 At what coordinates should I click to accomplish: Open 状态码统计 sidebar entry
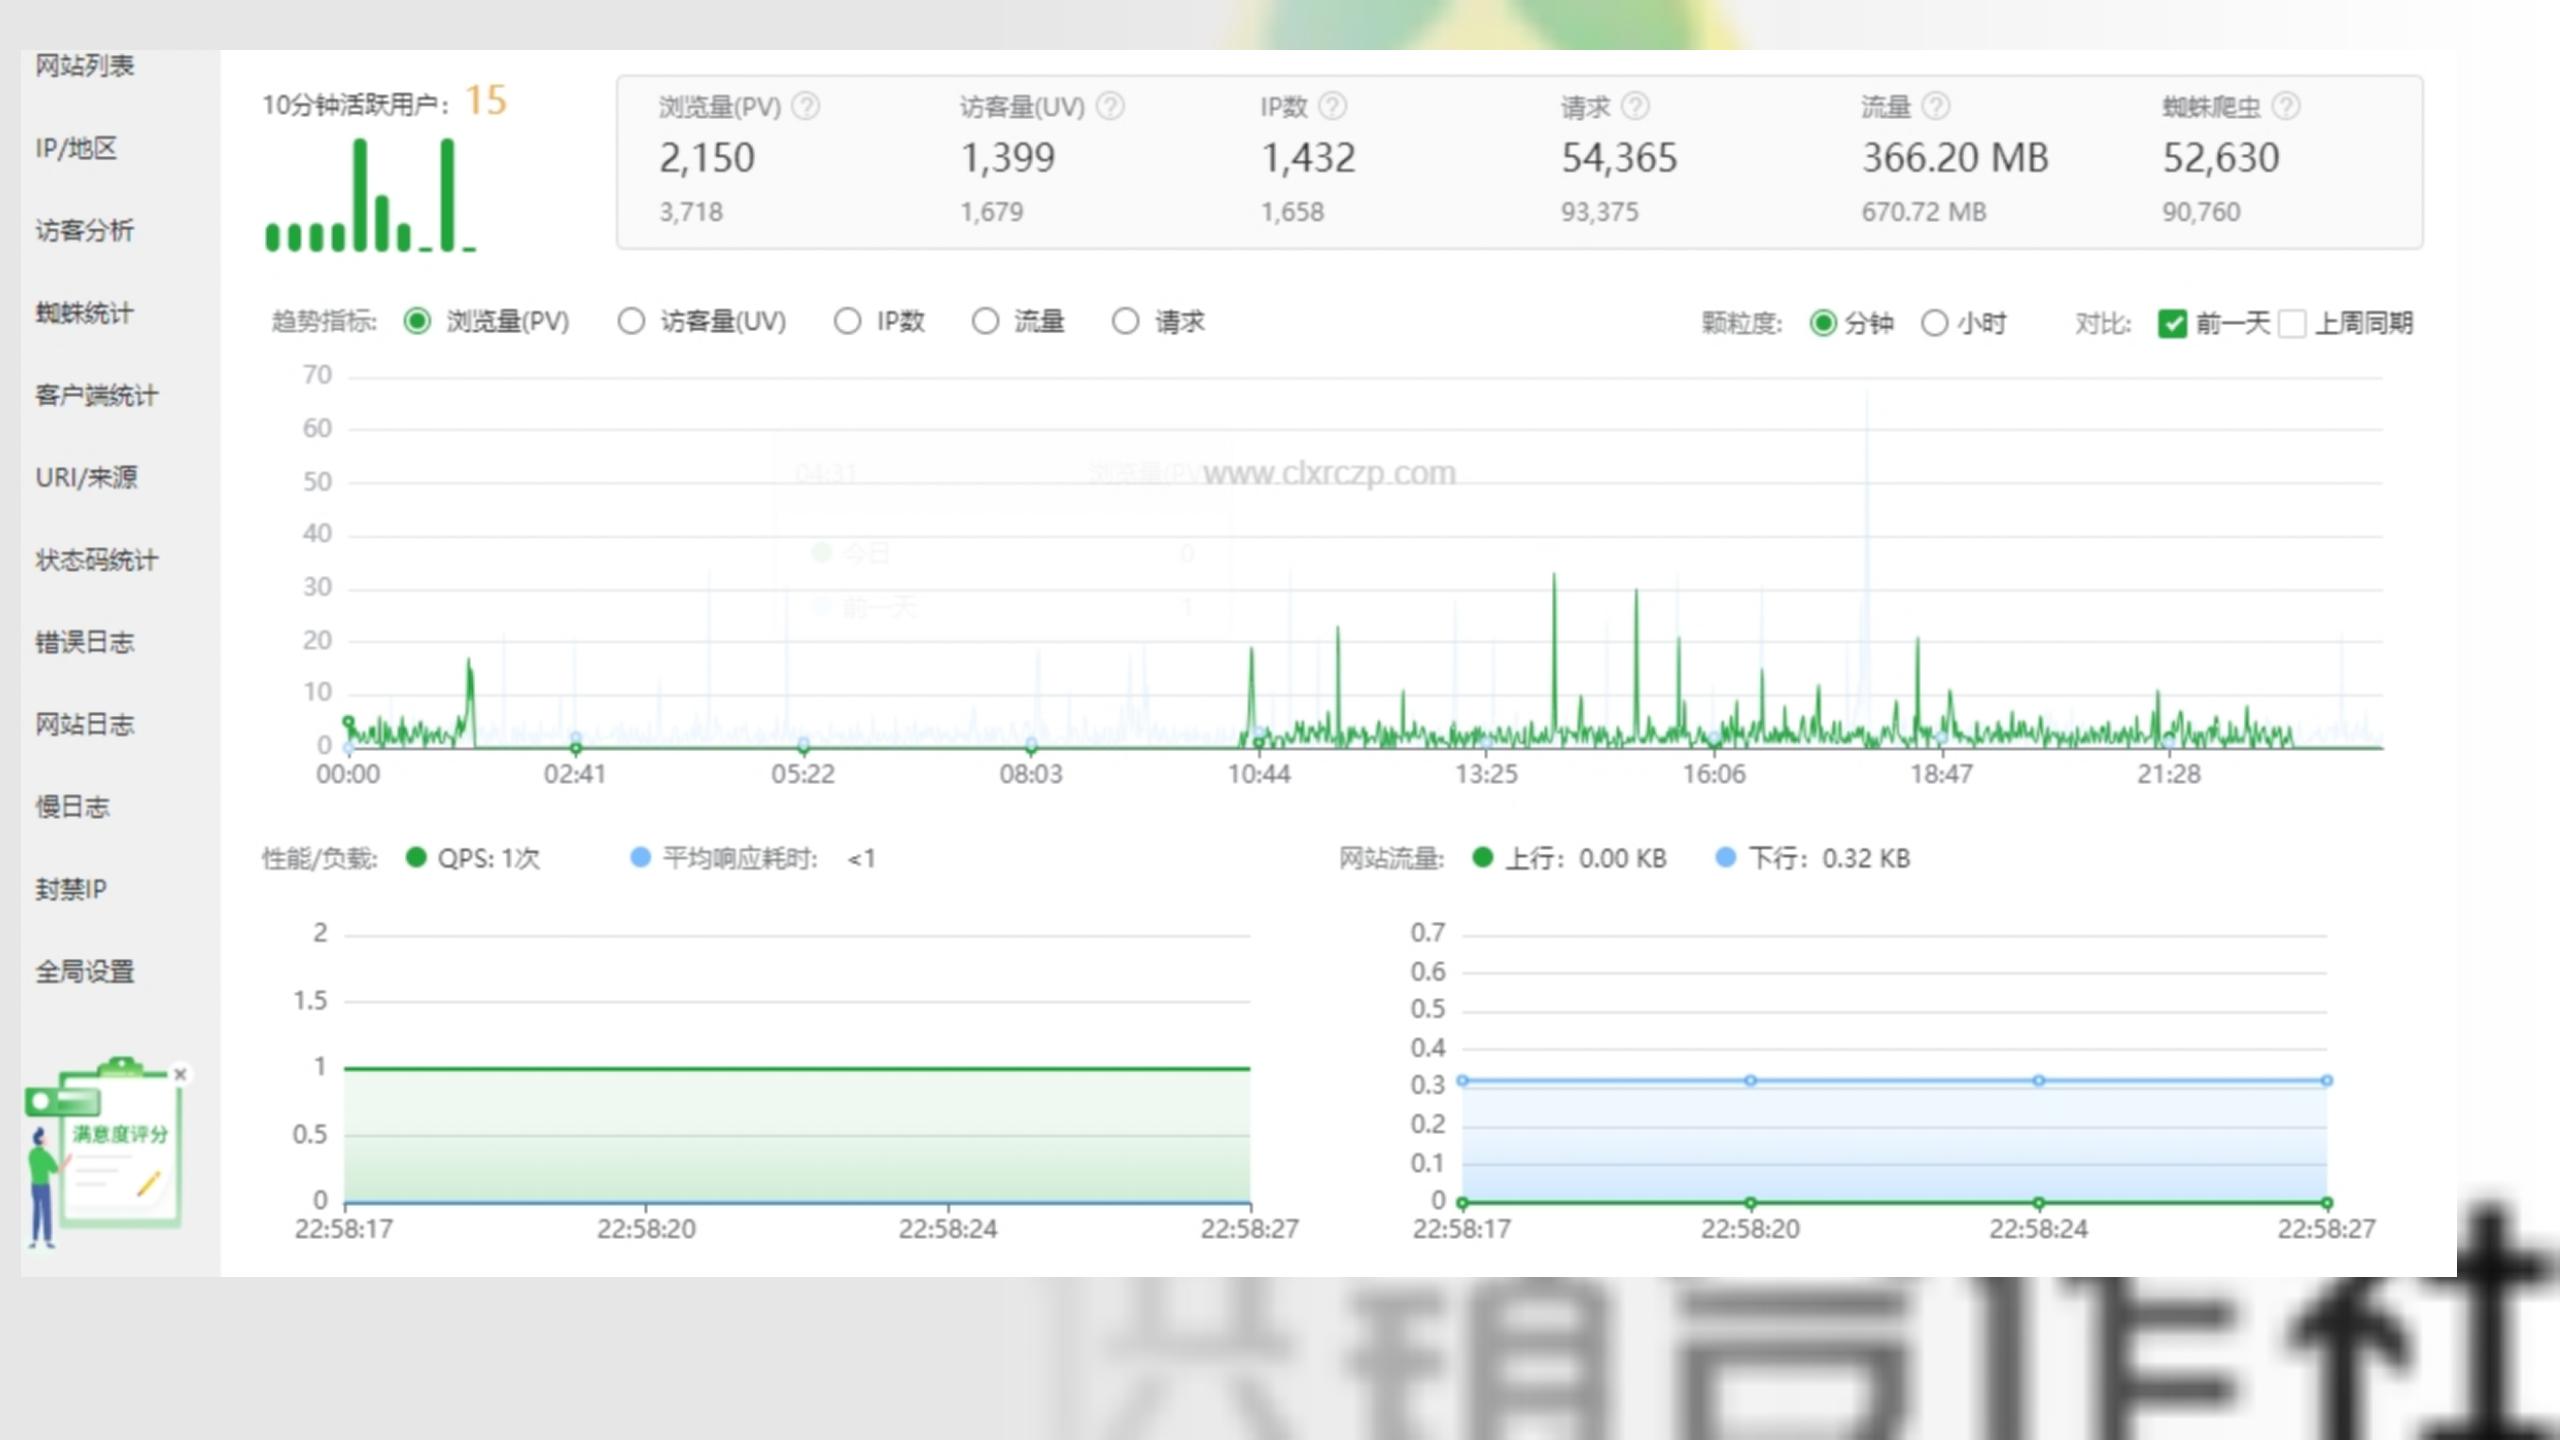tap(97, 560)
